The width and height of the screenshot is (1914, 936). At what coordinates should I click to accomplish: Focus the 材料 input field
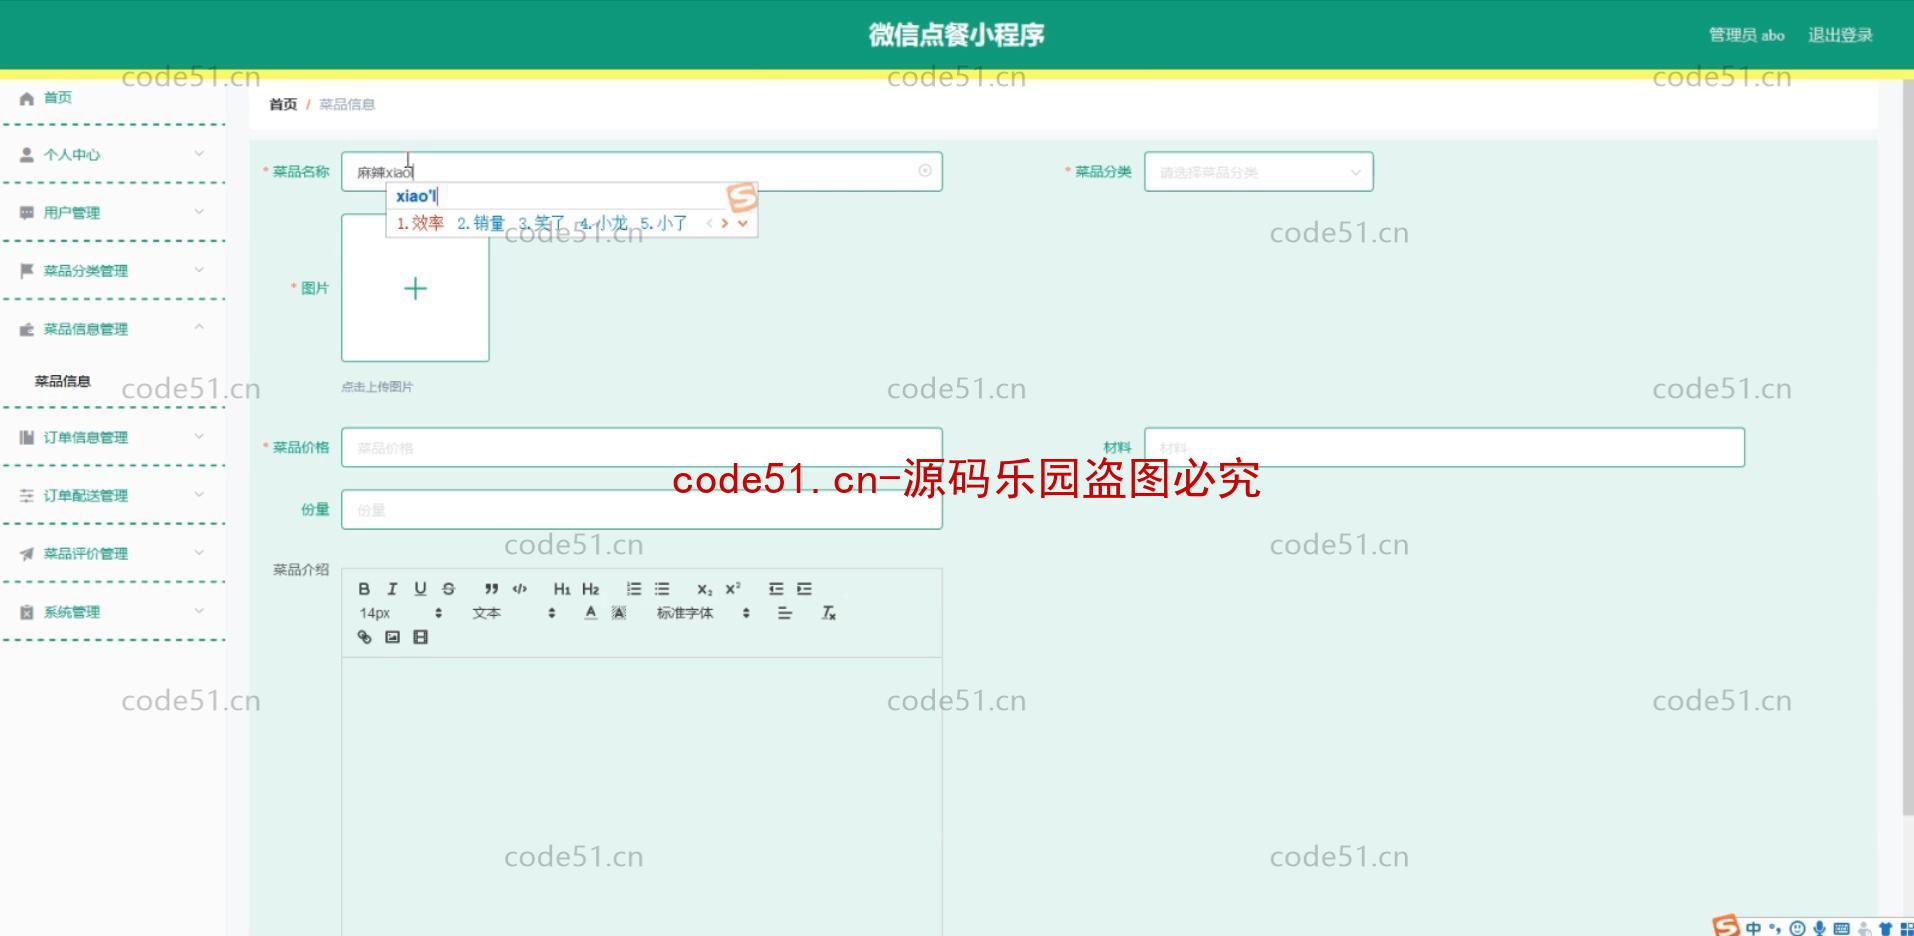pos(1444,448)
